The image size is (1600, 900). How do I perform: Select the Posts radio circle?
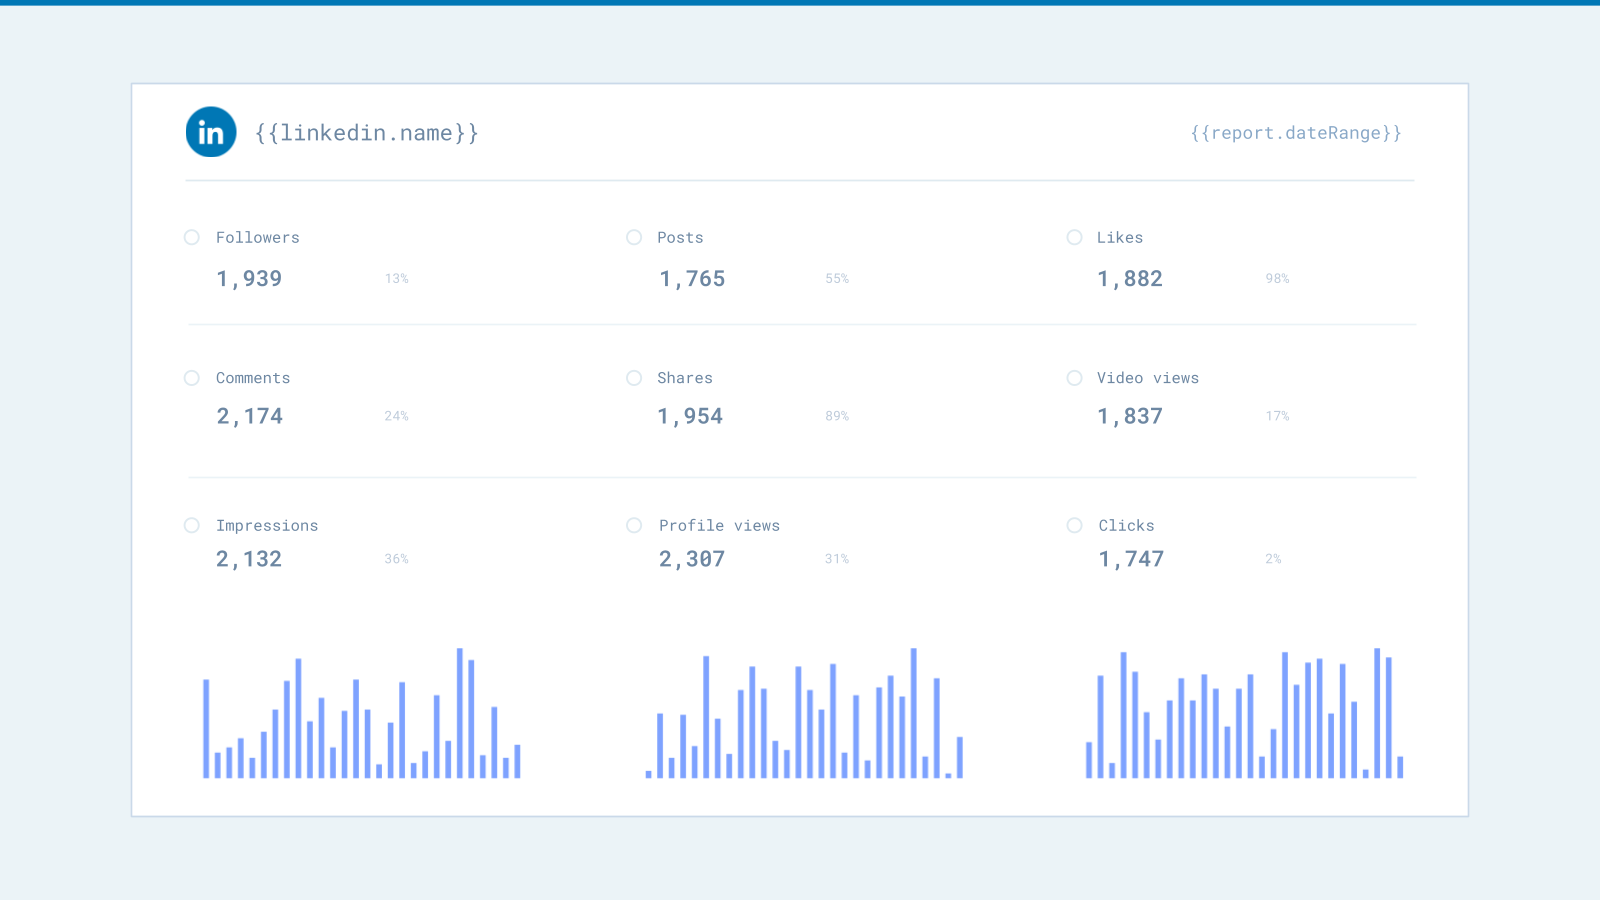click(x=634, y=237)
